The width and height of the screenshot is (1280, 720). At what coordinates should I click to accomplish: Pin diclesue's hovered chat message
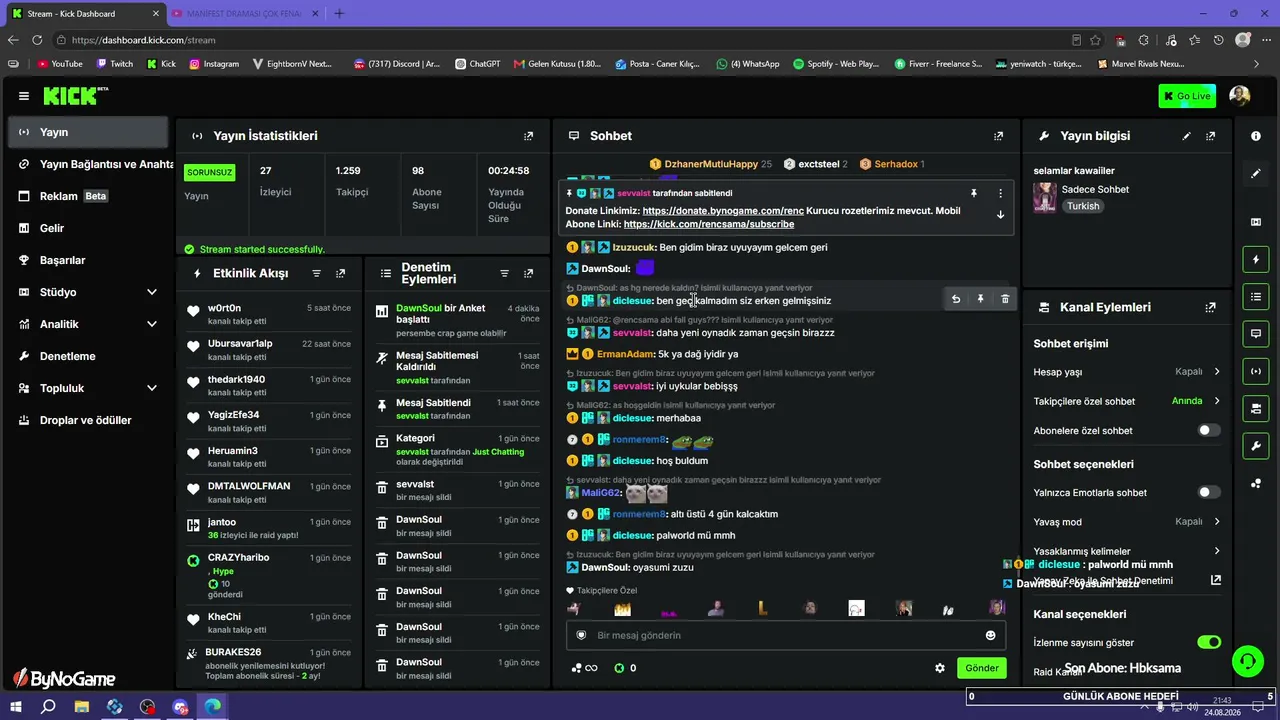tap(980, 299)
